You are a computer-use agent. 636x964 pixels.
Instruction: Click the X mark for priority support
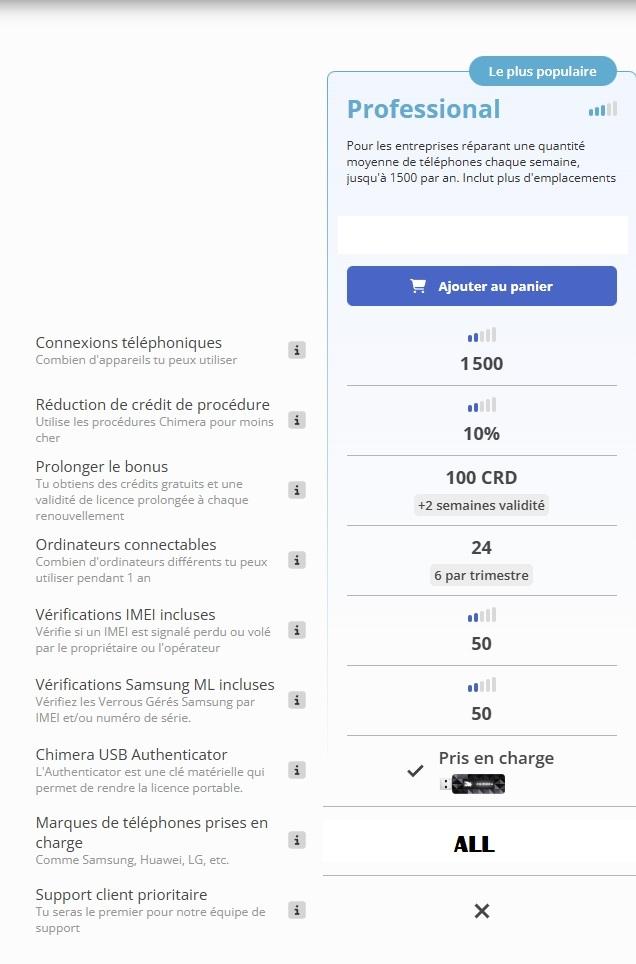coord(482,911)
